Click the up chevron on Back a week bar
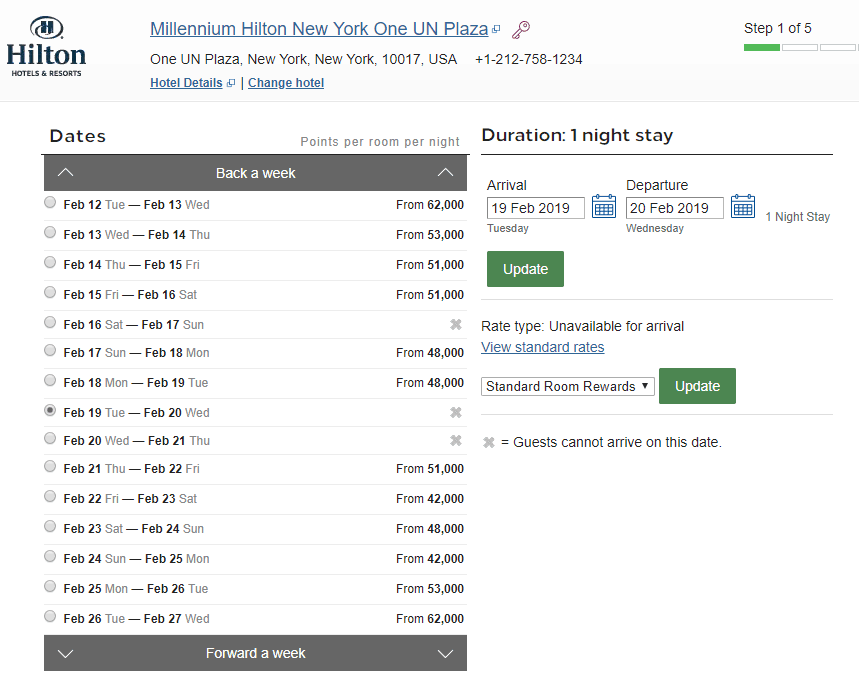This screenshot has width=859, height=677. pyautogui.click(x=65, y=172)
